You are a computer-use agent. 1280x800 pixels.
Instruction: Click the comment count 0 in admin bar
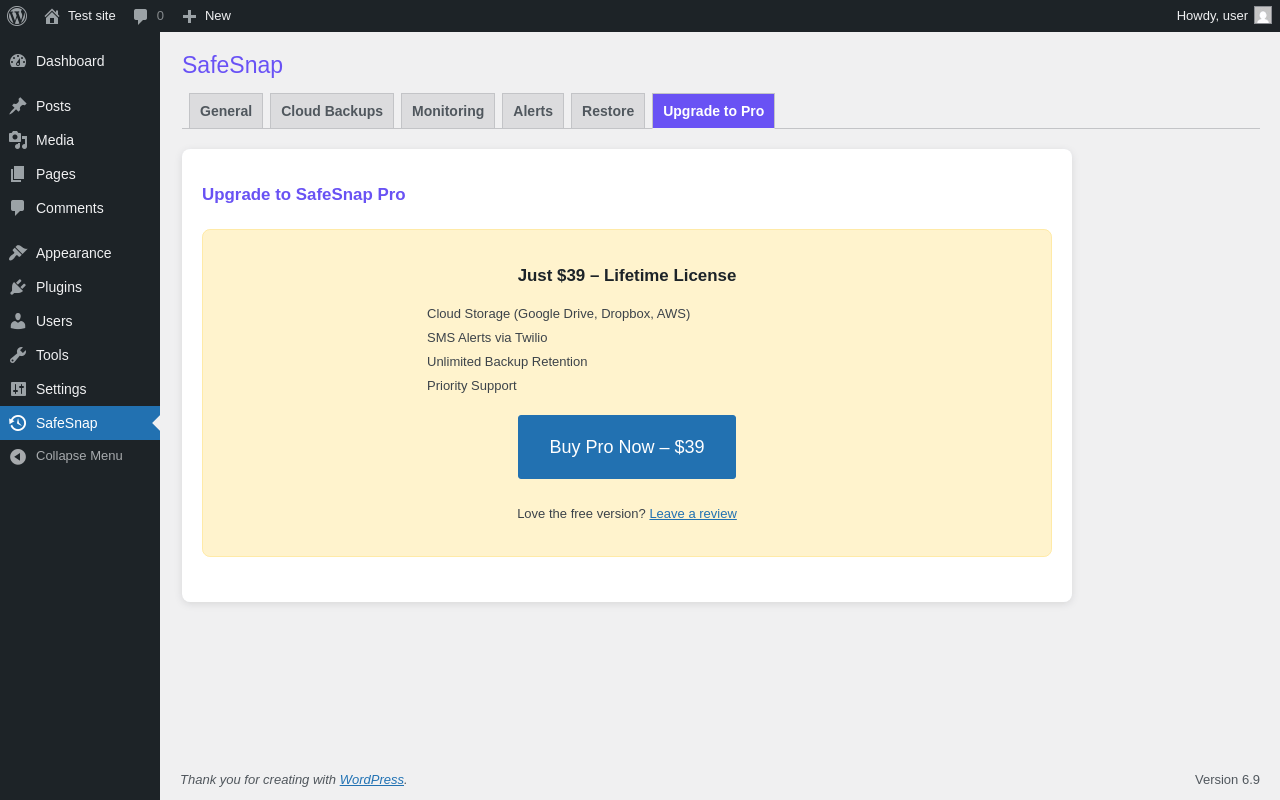click(x=160, y=16)
